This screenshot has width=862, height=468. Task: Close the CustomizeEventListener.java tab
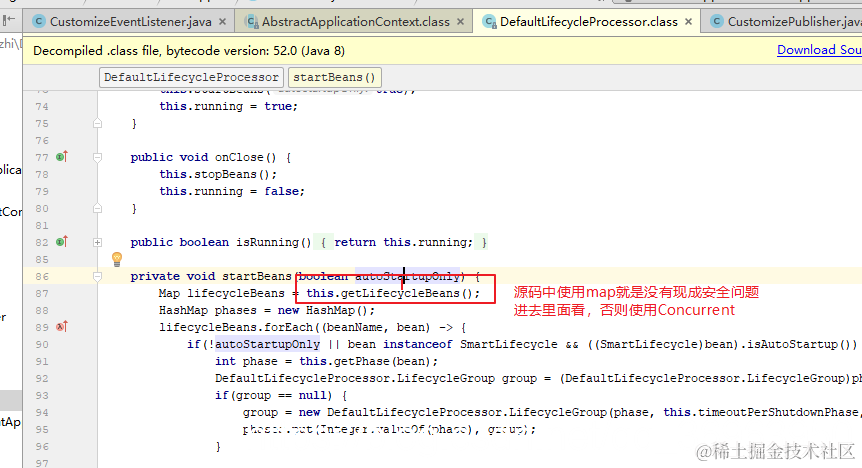pos(223,22)
